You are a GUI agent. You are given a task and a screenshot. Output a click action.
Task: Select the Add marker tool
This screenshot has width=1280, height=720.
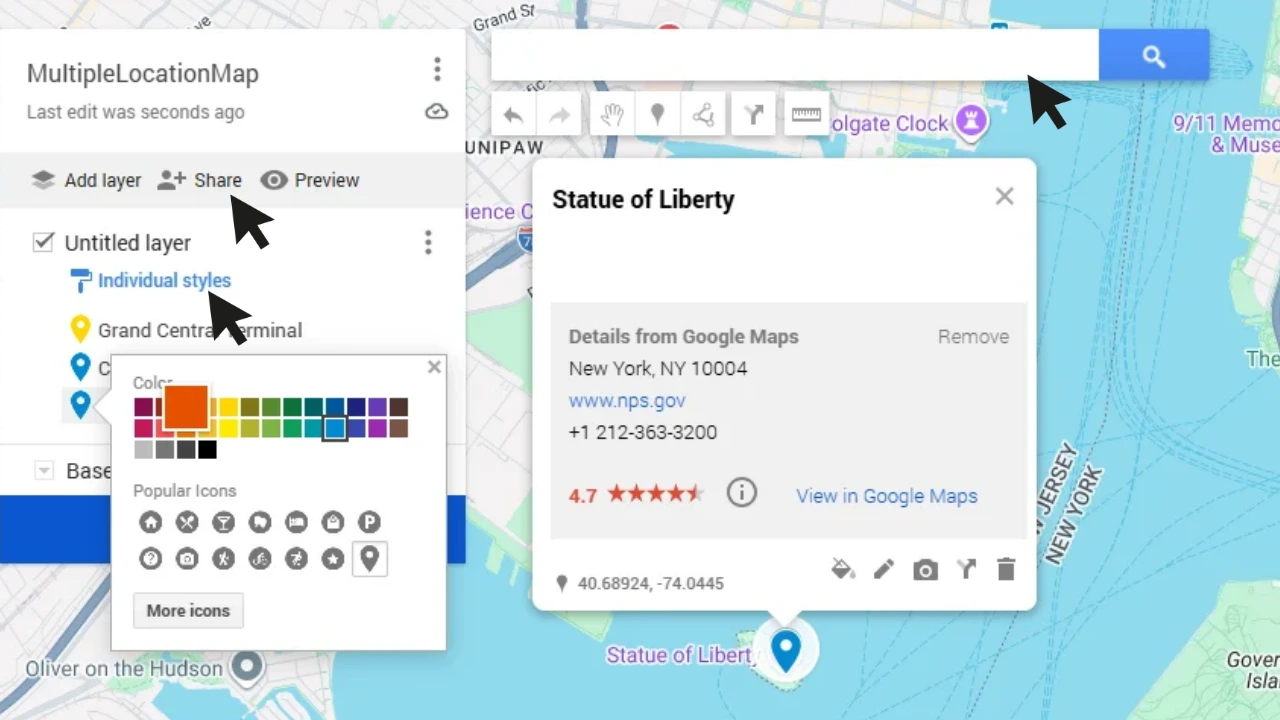(x=657, y=115)
